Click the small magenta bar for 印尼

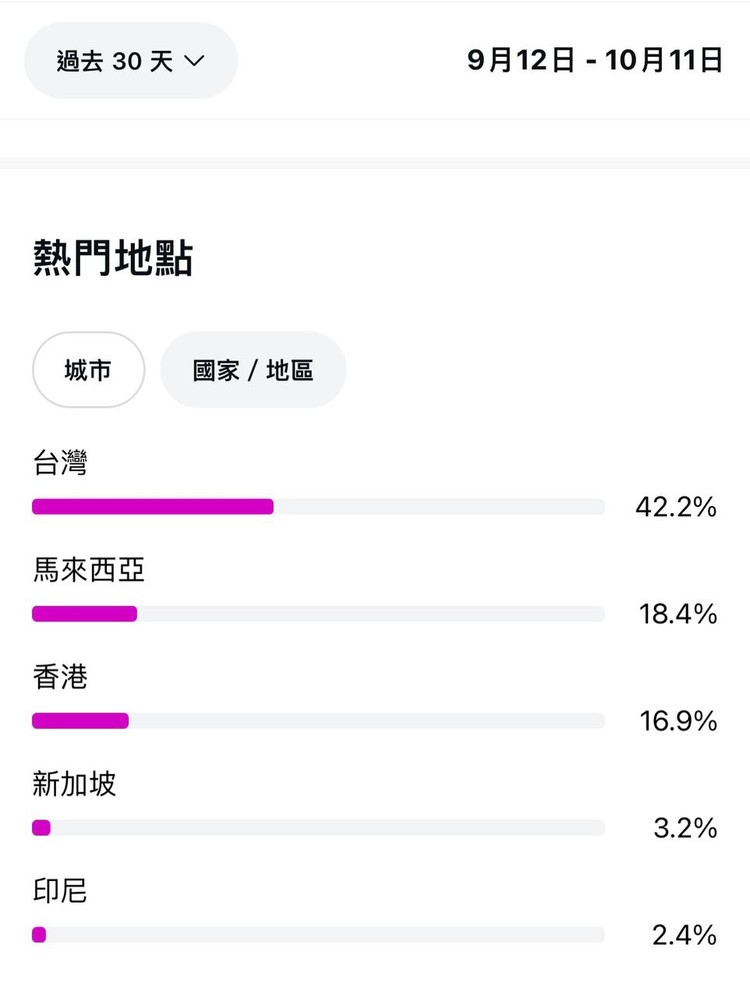click(39, 935)
